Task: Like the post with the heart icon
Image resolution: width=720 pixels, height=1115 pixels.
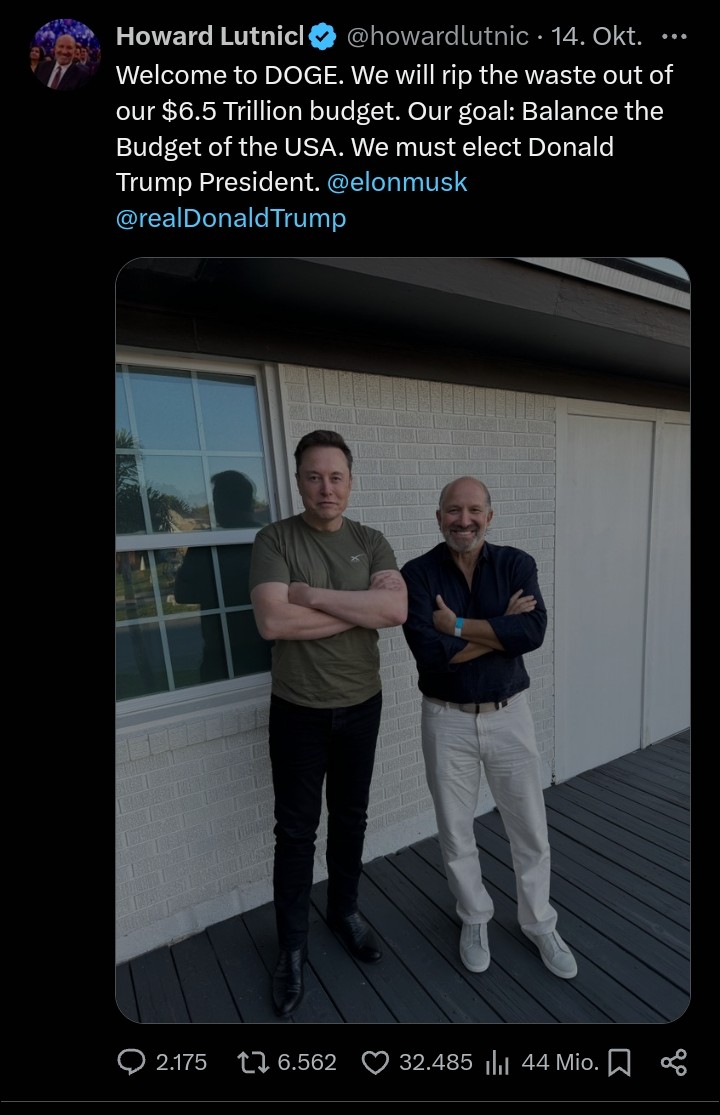Action: coord(375,1062)
